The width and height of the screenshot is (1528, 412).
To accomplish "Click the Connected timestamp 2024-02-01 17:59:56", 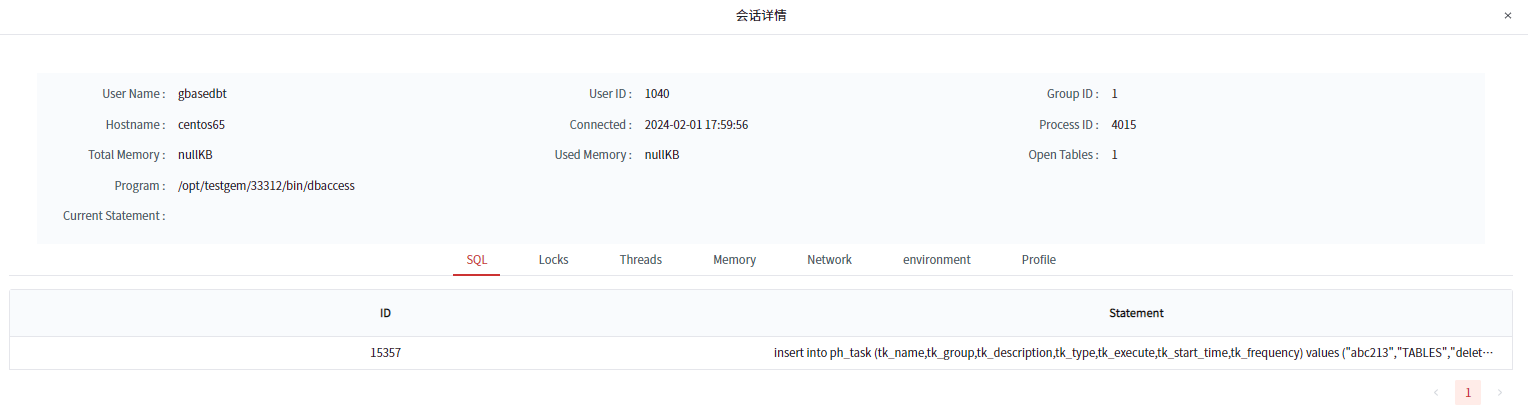I will (x=696, y=125).
